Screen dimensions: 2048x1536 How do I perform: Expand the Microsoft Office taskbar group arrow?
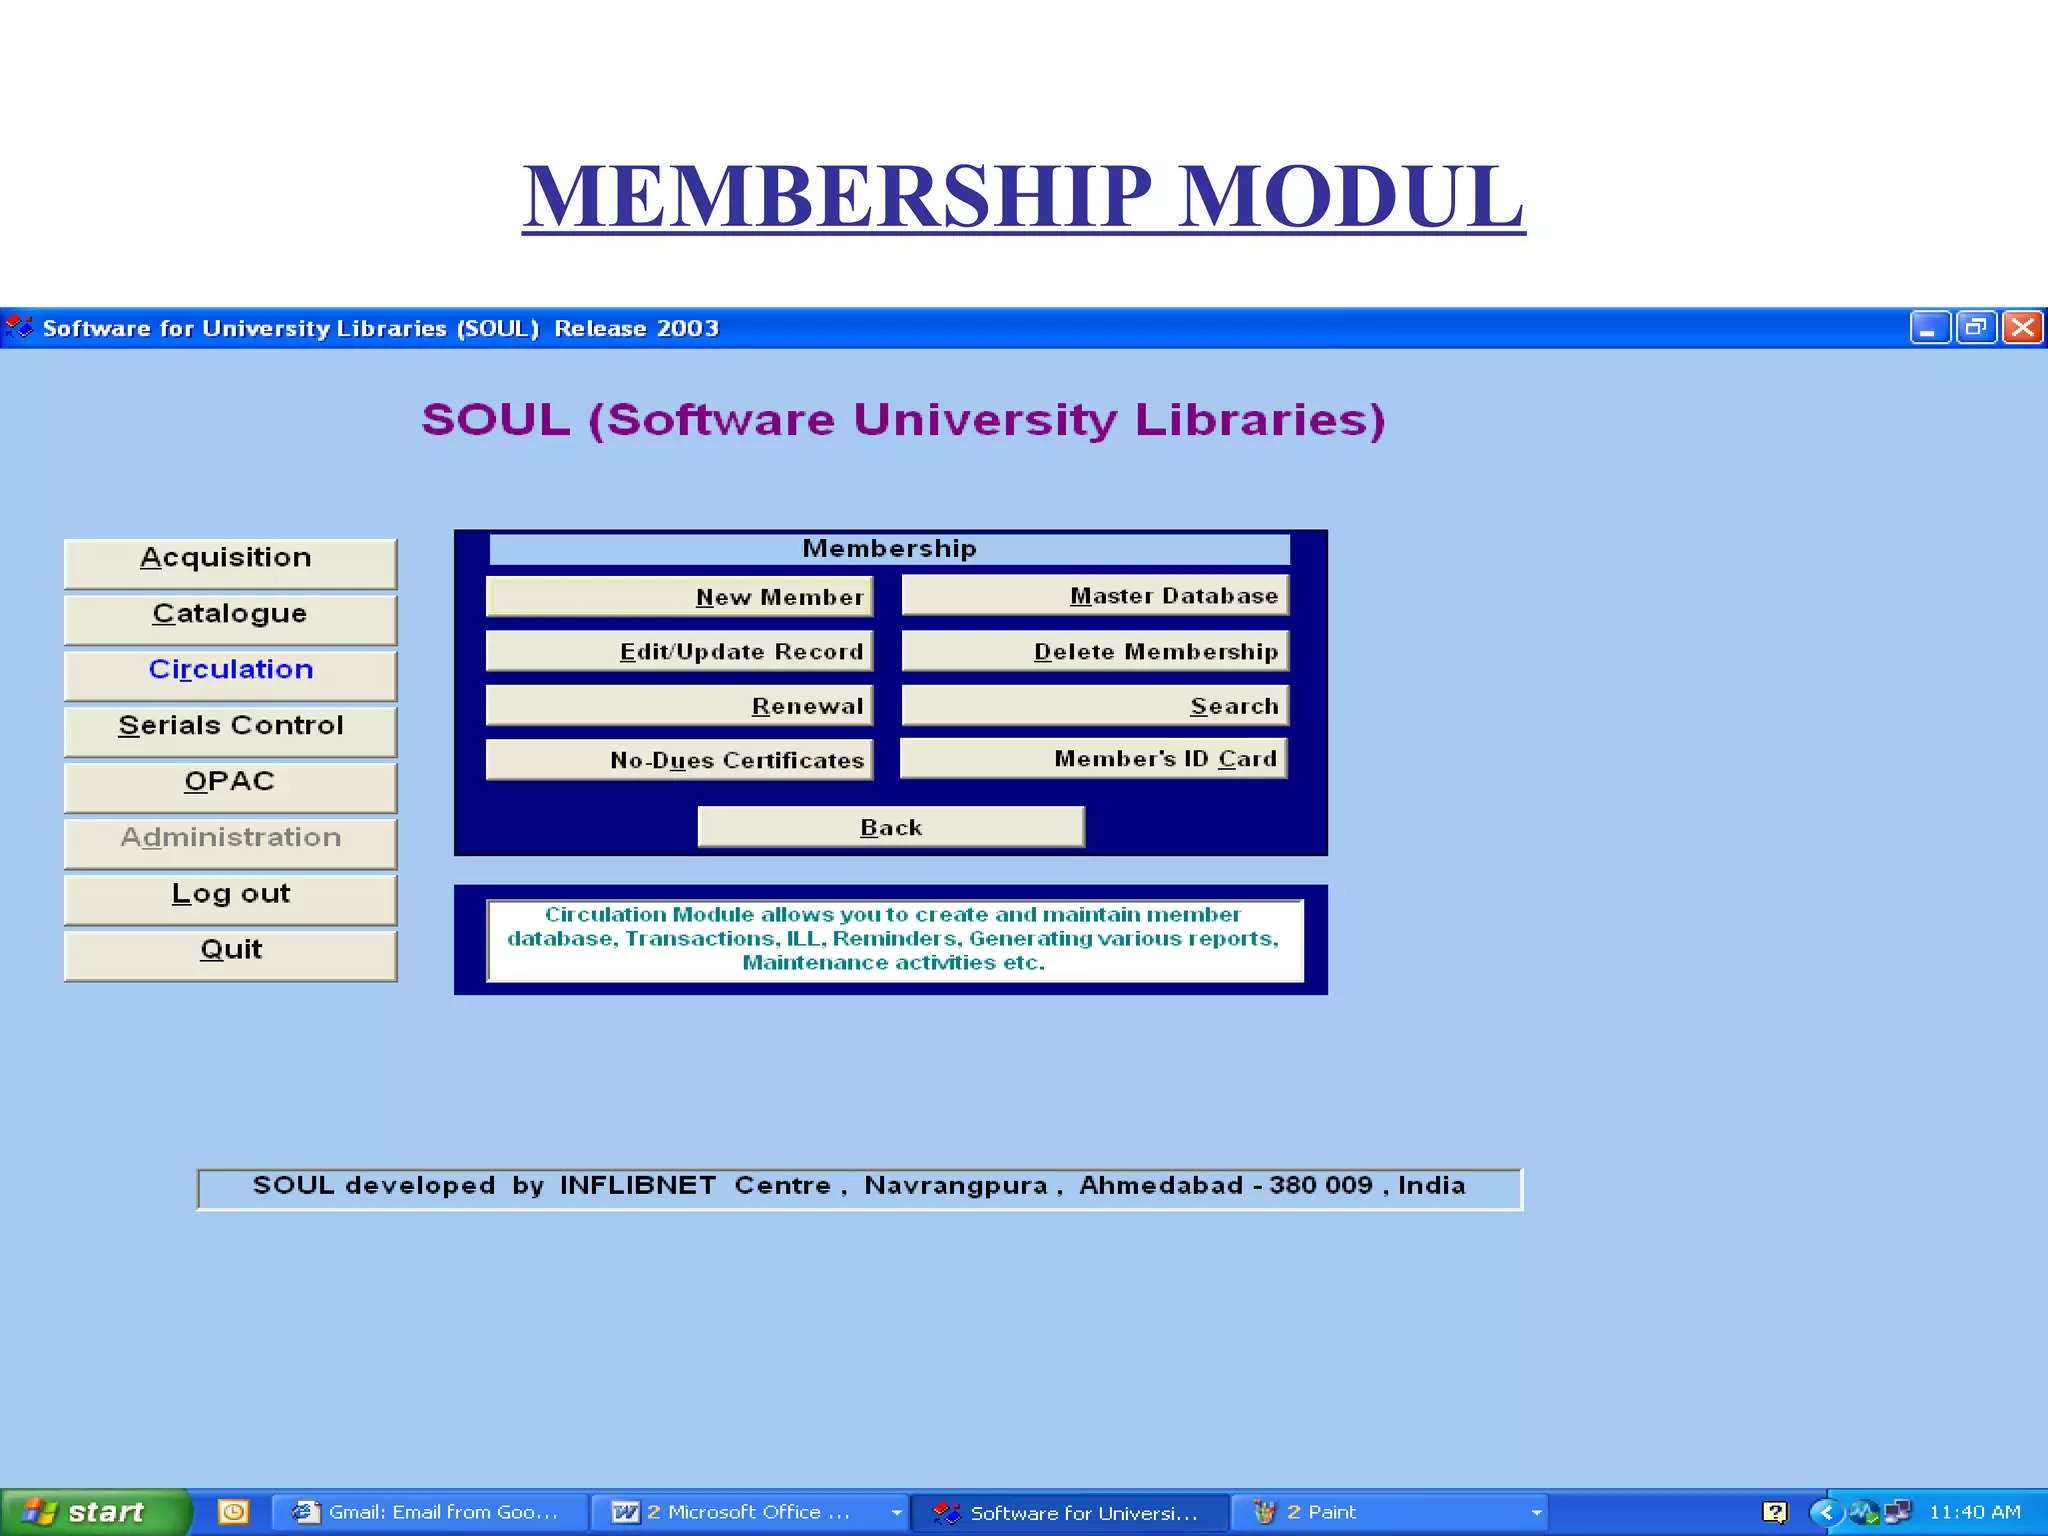click(x=896, y=1513)
